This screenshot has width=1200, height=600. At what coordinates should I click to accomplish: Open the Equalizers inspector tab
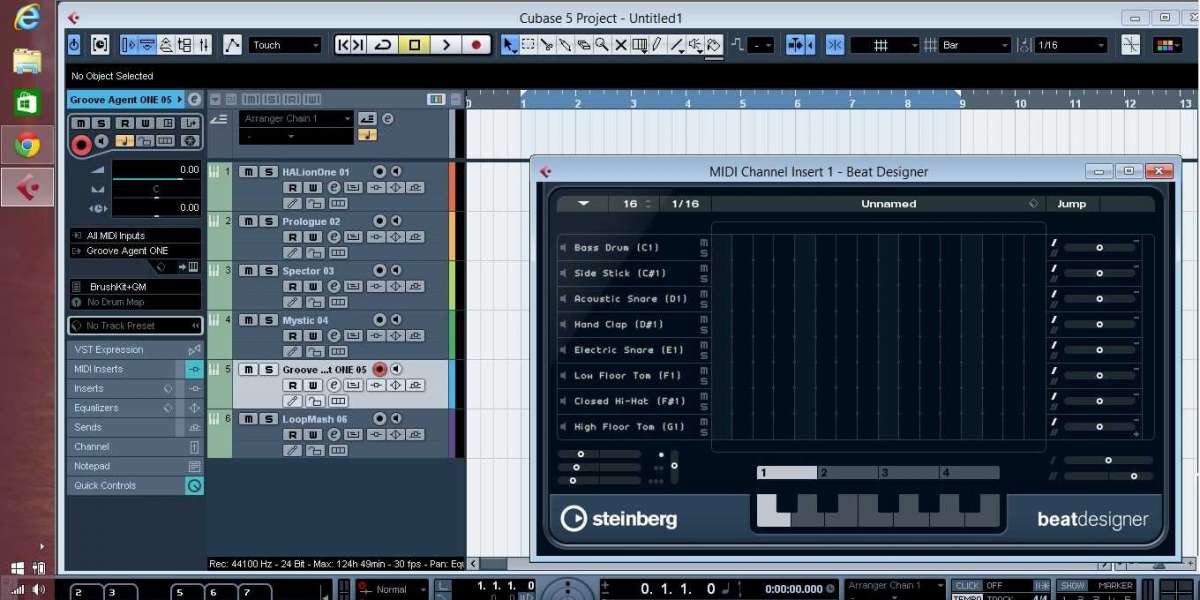click(96, 408)
